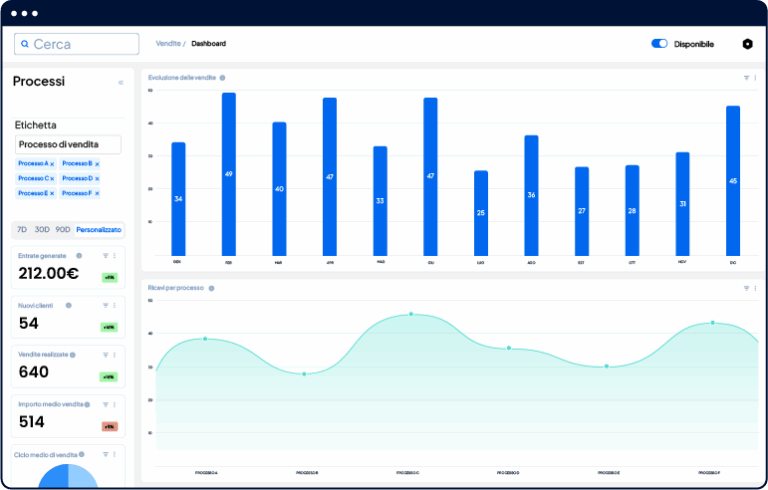The image size is (768, 490).
Task: Remove the Processo C tag
Action: [x=52, y=179]
